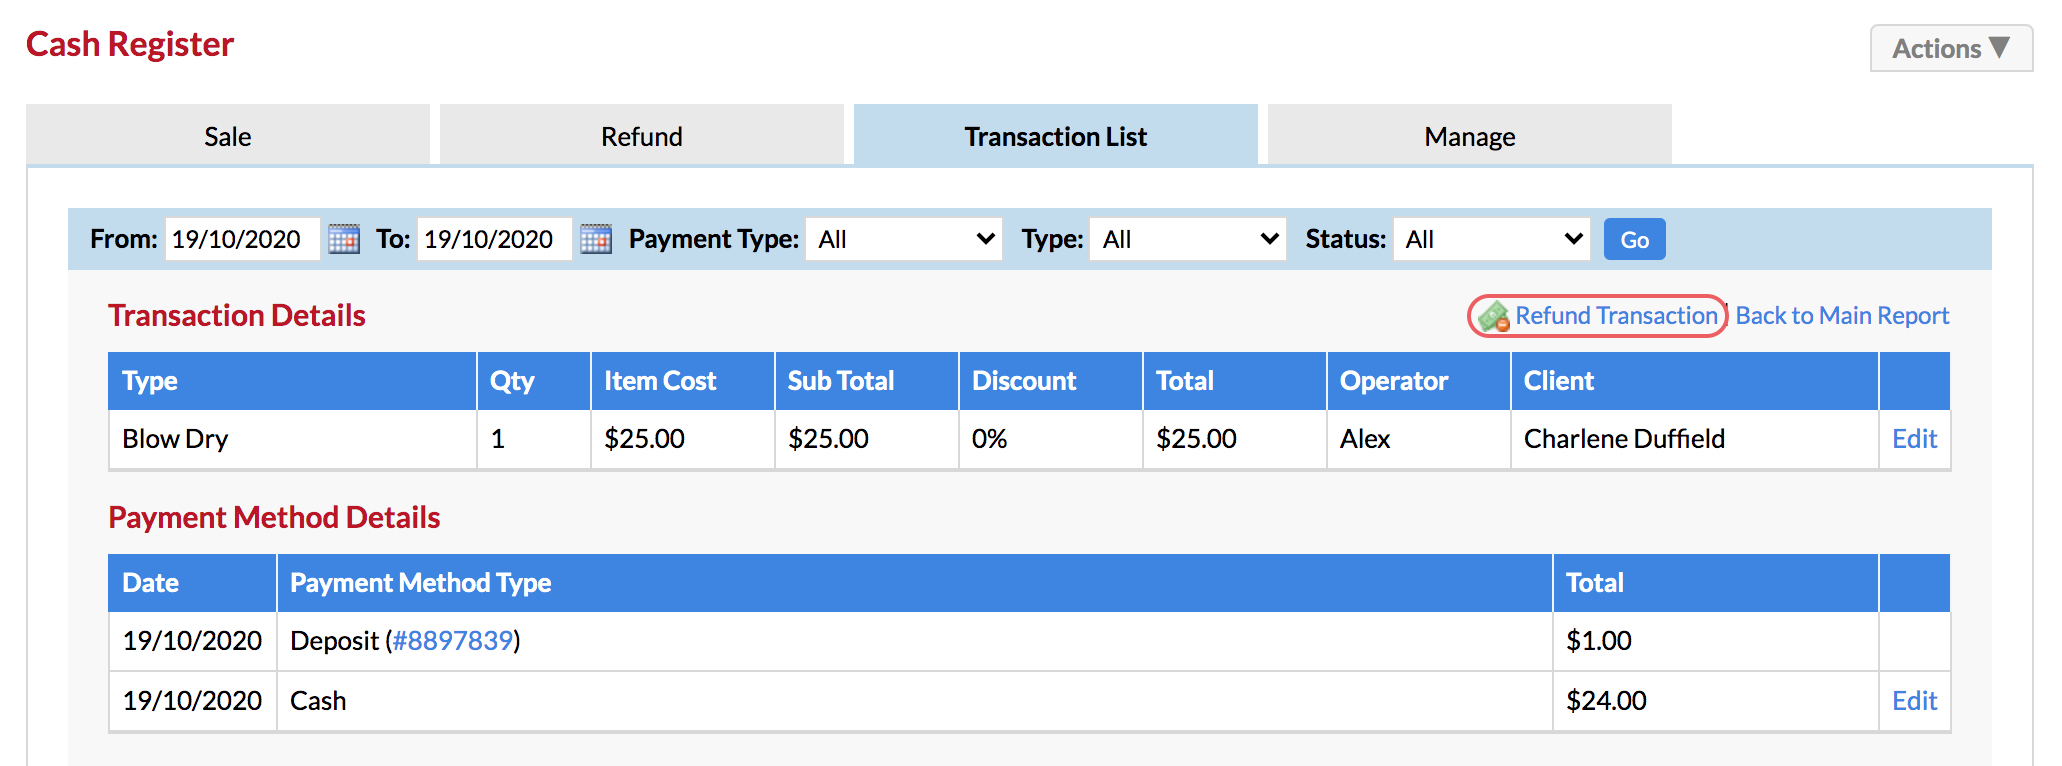The height and width of the screenshot is (766, 2062).
Task: Click operator name Alex
Action: [x=1365, y=439]
